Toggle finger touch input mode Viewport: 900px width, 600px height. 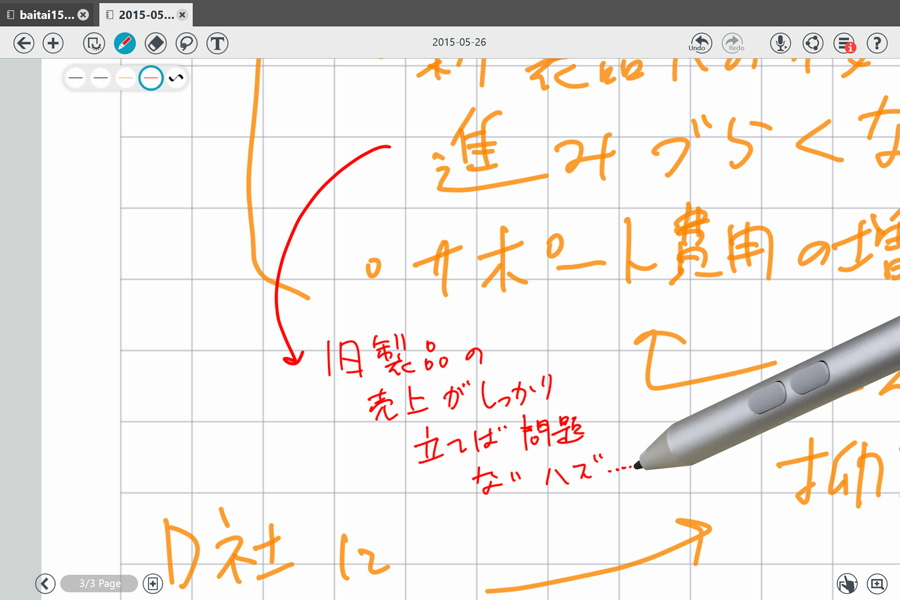847,583
